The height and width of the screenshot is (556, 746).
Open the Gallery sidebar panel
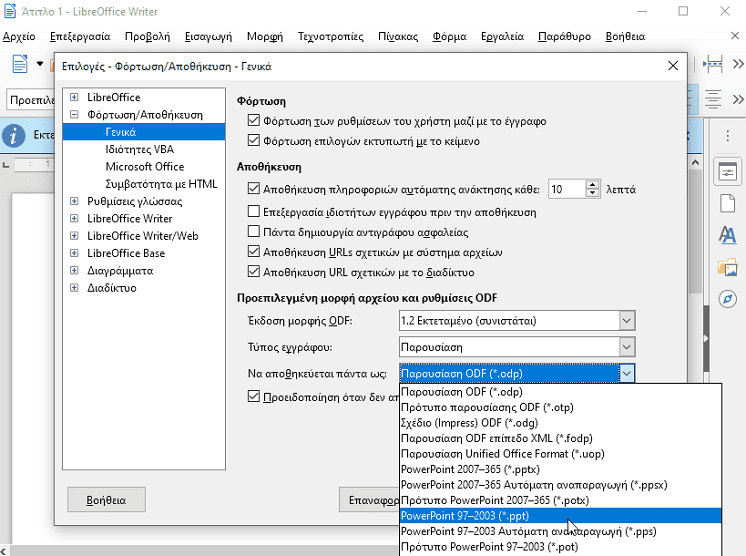click(x=727, y=267)
